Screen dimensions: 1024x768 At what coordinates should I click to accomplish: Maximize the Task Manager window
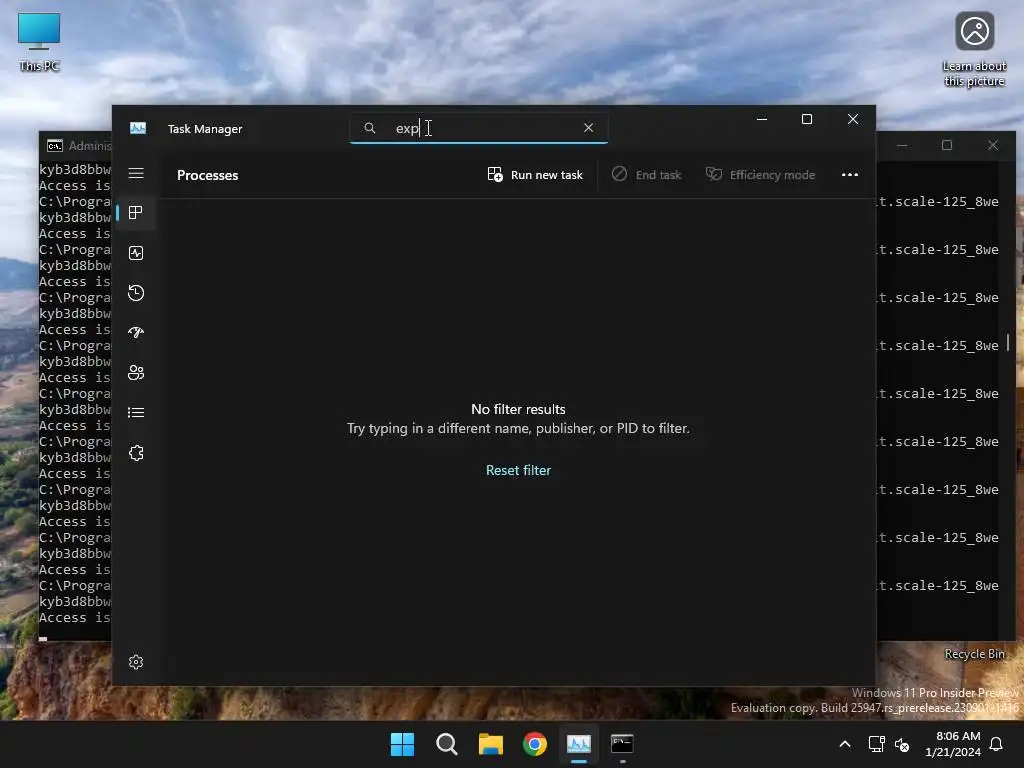807,119
